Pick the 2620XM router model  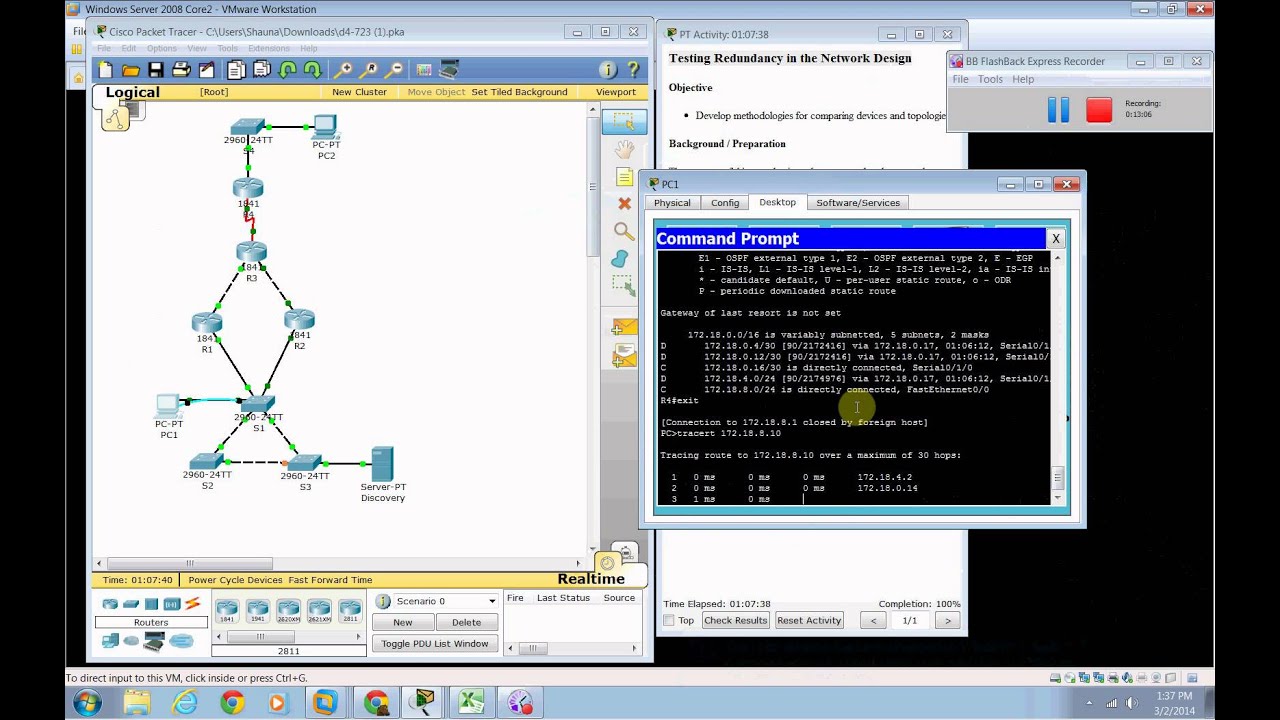(289, 611)
